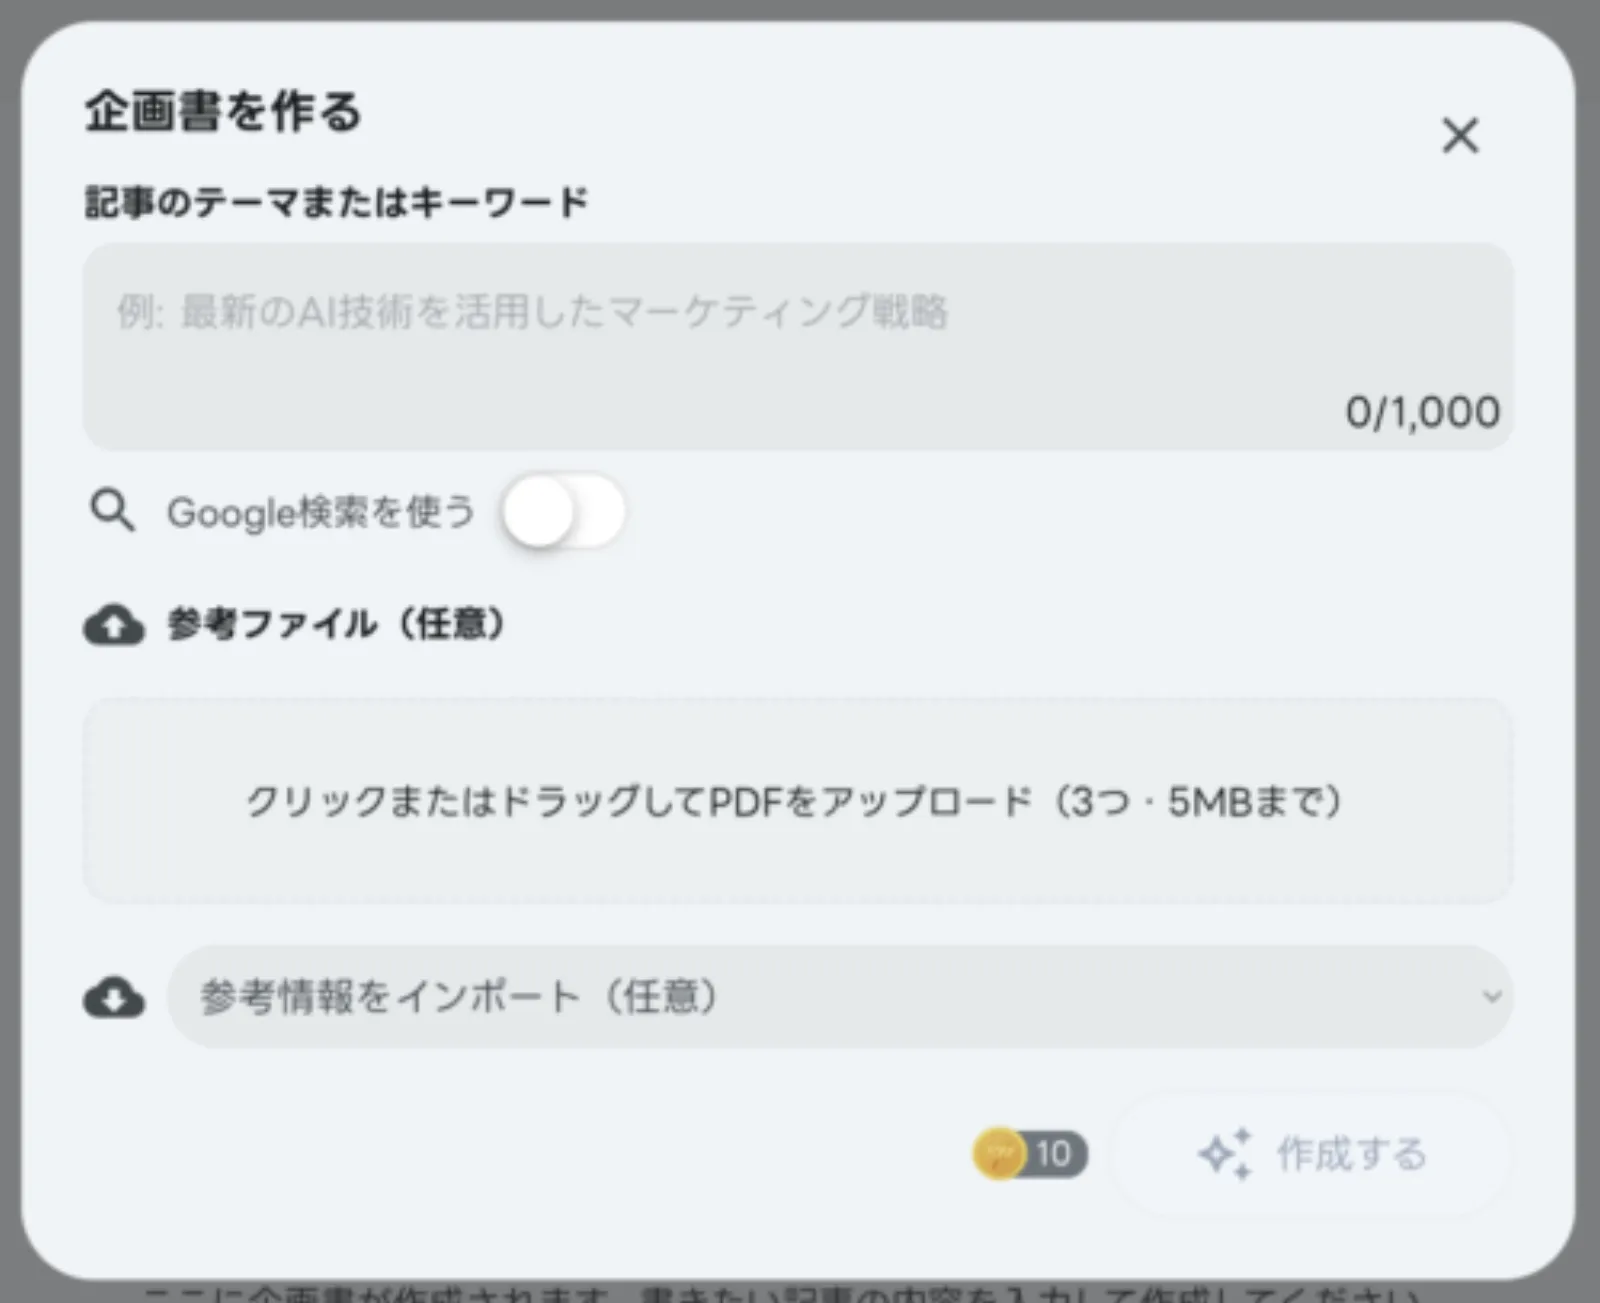Viewport: 1600px width, 1303px height.
Task: Click the cloud download icon beside import field
Action: 114,997
